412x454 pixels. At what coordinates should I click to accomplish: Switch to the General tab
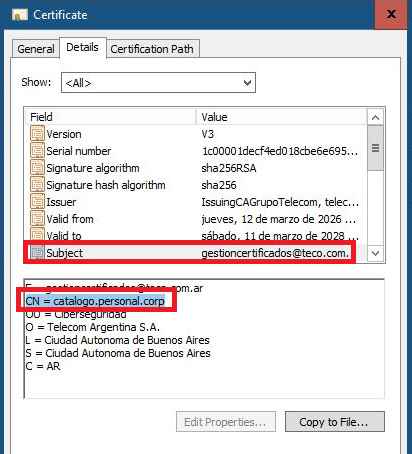36,49
